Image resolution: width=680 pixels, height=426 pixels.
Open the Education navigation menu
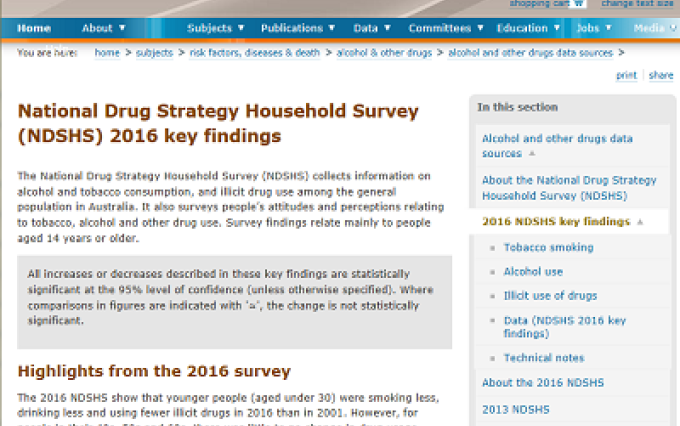(527, 28)
